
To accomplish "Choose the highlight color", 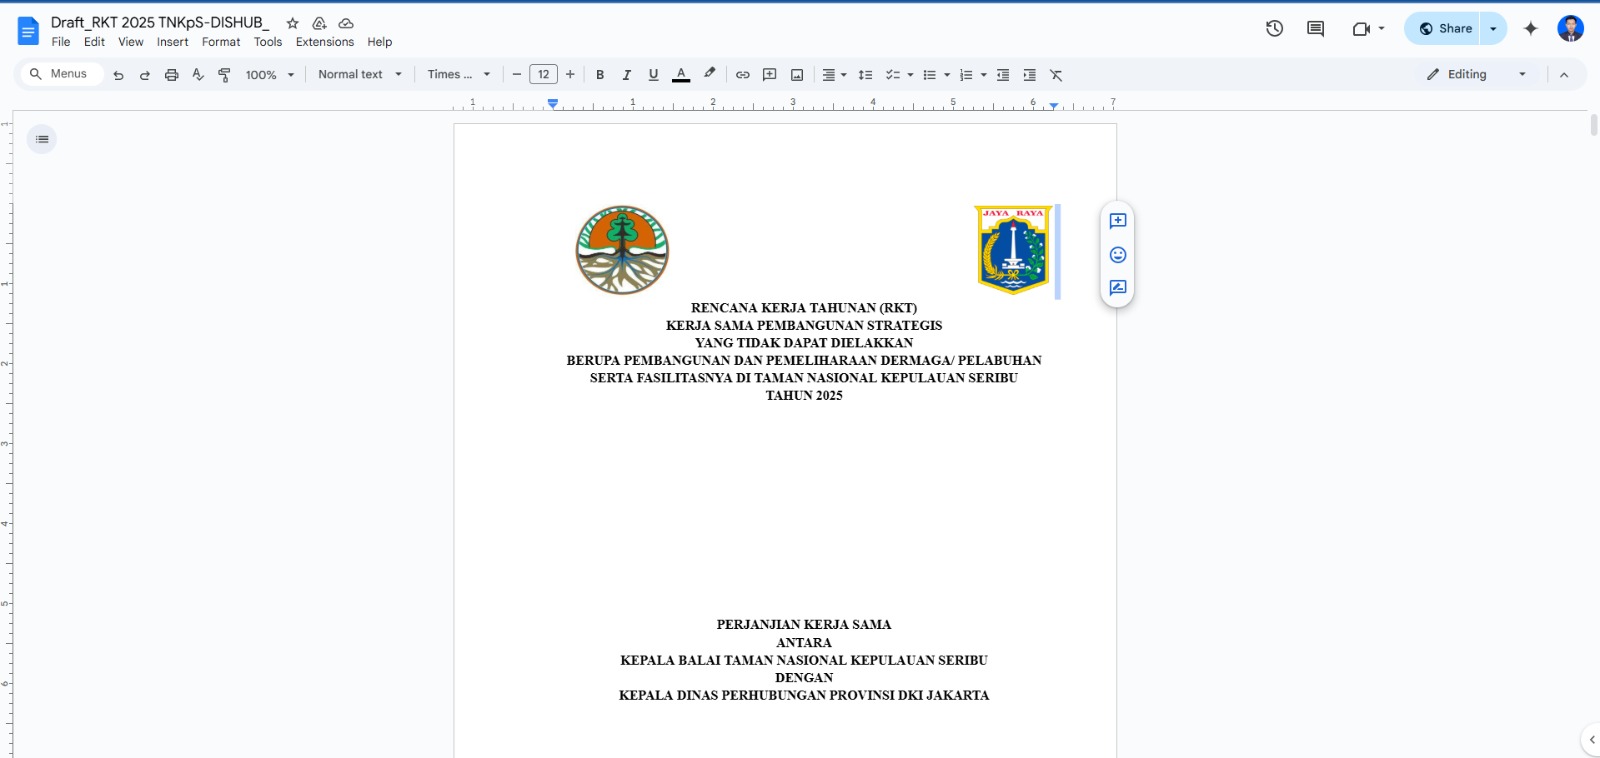I will point(709,75).
